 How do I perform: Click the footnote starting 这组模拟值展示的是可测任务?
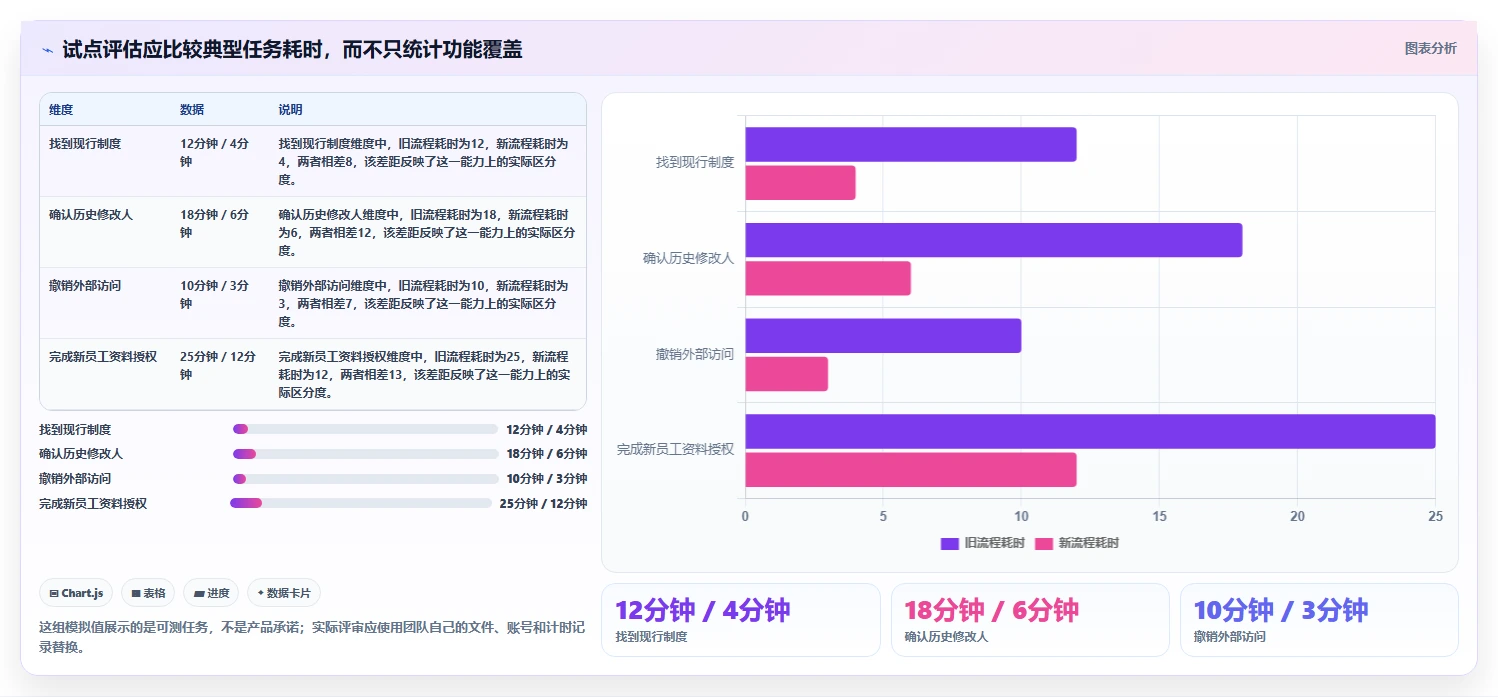coord(312,637)
